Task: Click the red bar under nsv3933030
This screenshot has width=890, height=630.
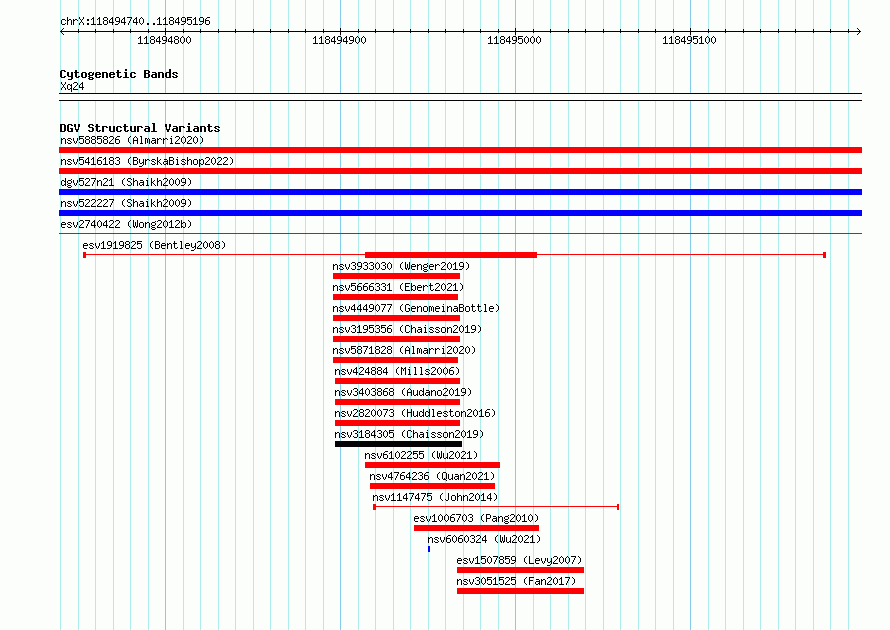Action: coord(396,276)
